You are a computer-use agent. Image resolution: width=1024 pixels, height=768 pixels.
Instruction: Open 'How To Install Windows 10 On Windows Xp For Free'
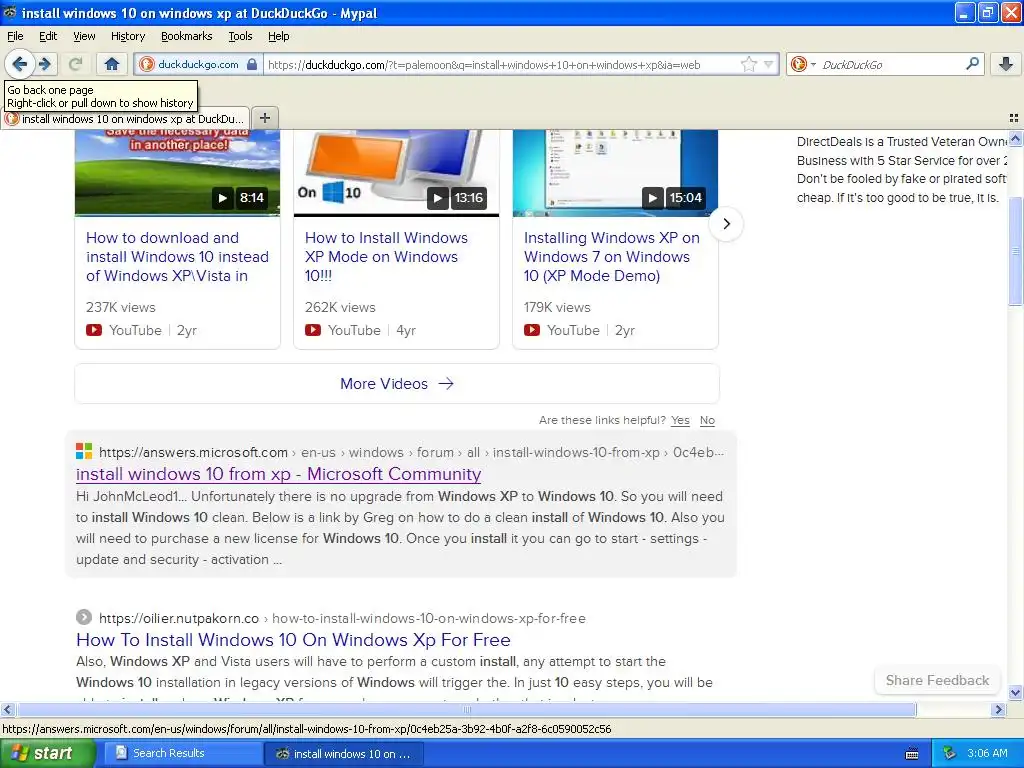pos(293,639)
